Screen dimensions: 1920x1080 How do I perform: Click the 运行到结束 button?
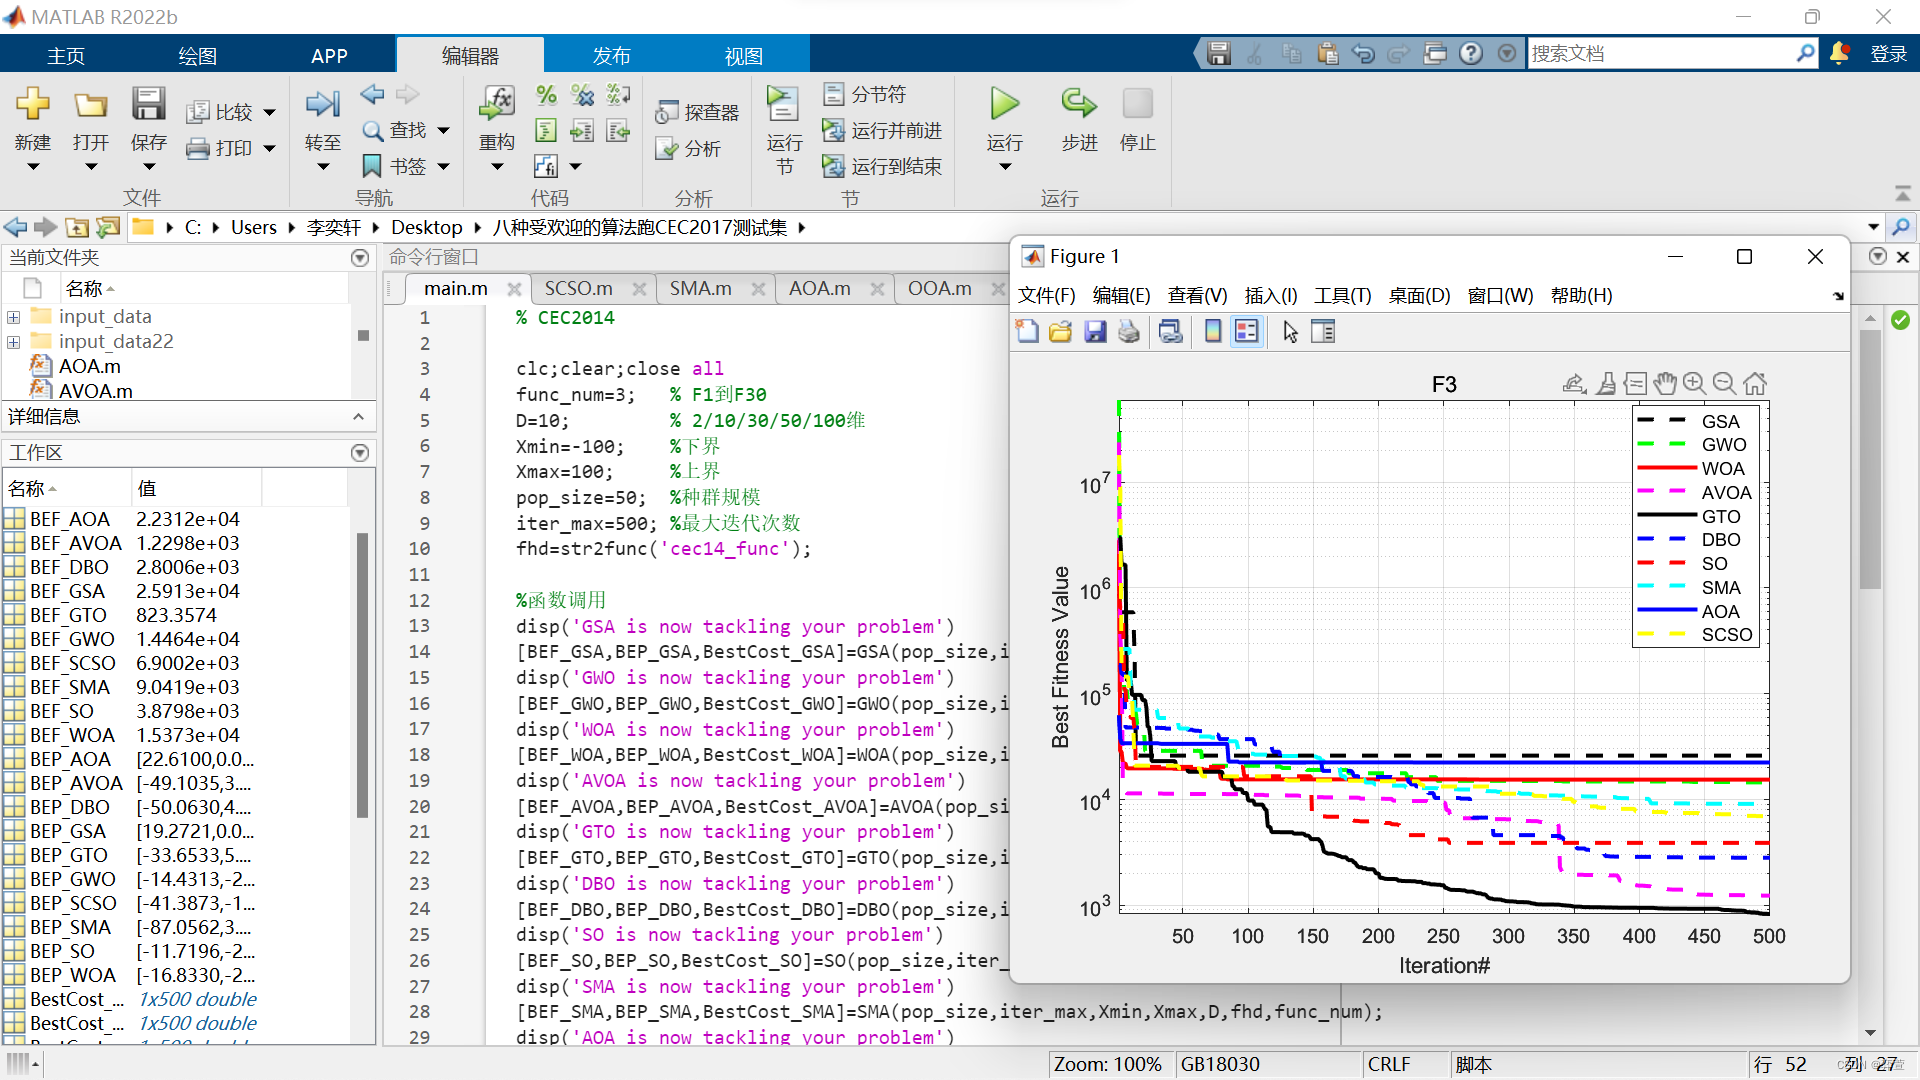click(882, 166)
